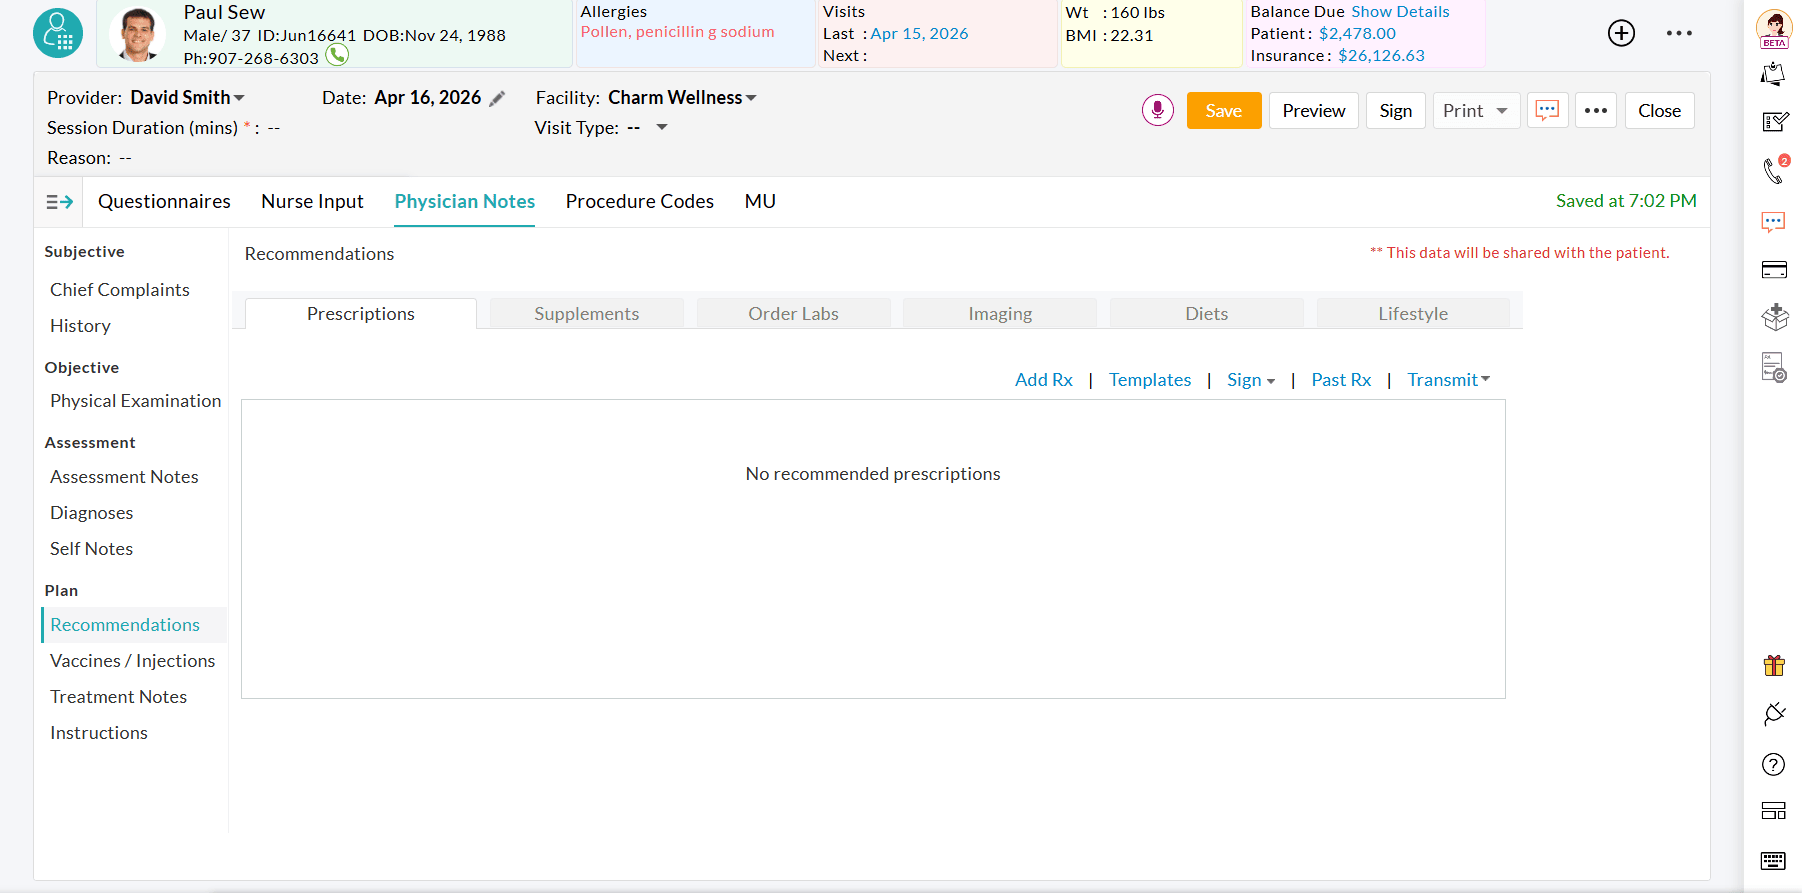This screenshot has height=893, width=1802.
Task: Open the payment card sidebar icon
Action: point(1774,270)
